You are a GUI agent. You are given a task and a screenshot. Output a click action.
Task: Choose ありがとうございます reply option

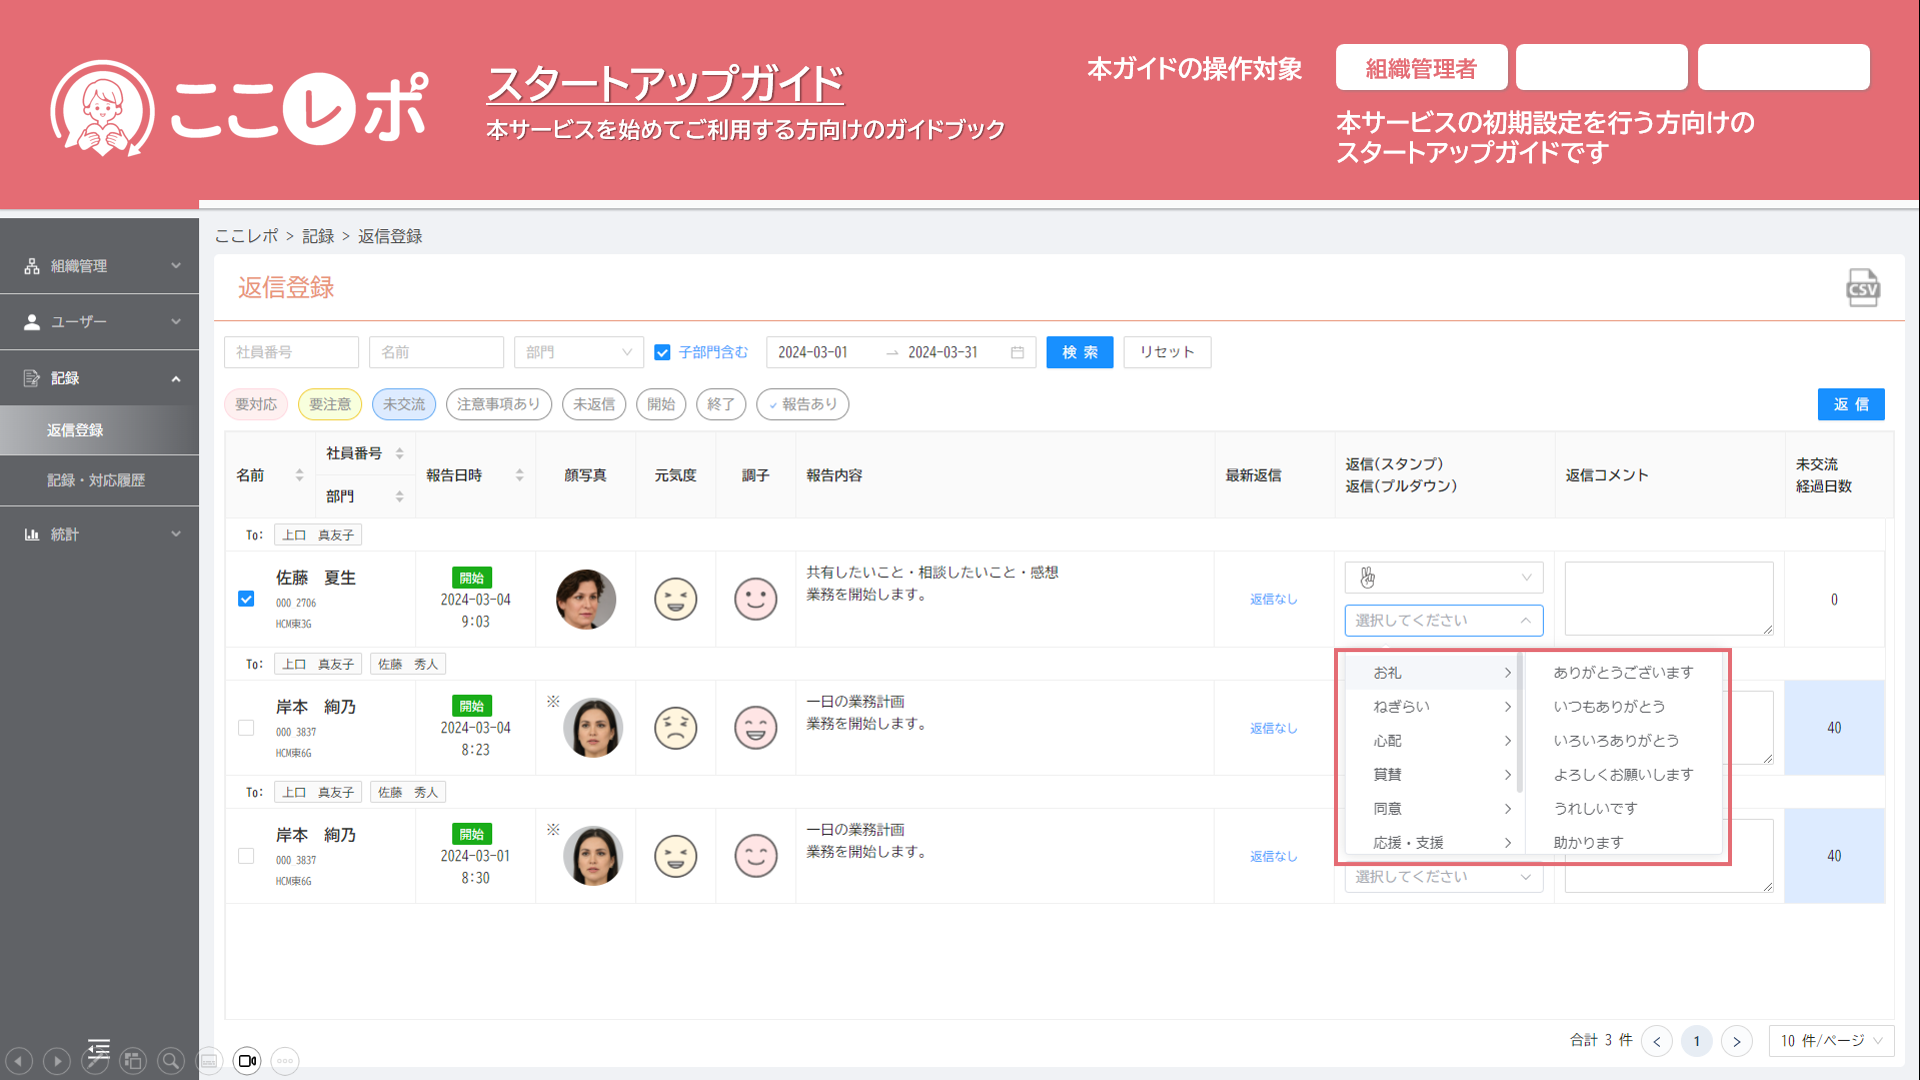tap(1622, 672)
